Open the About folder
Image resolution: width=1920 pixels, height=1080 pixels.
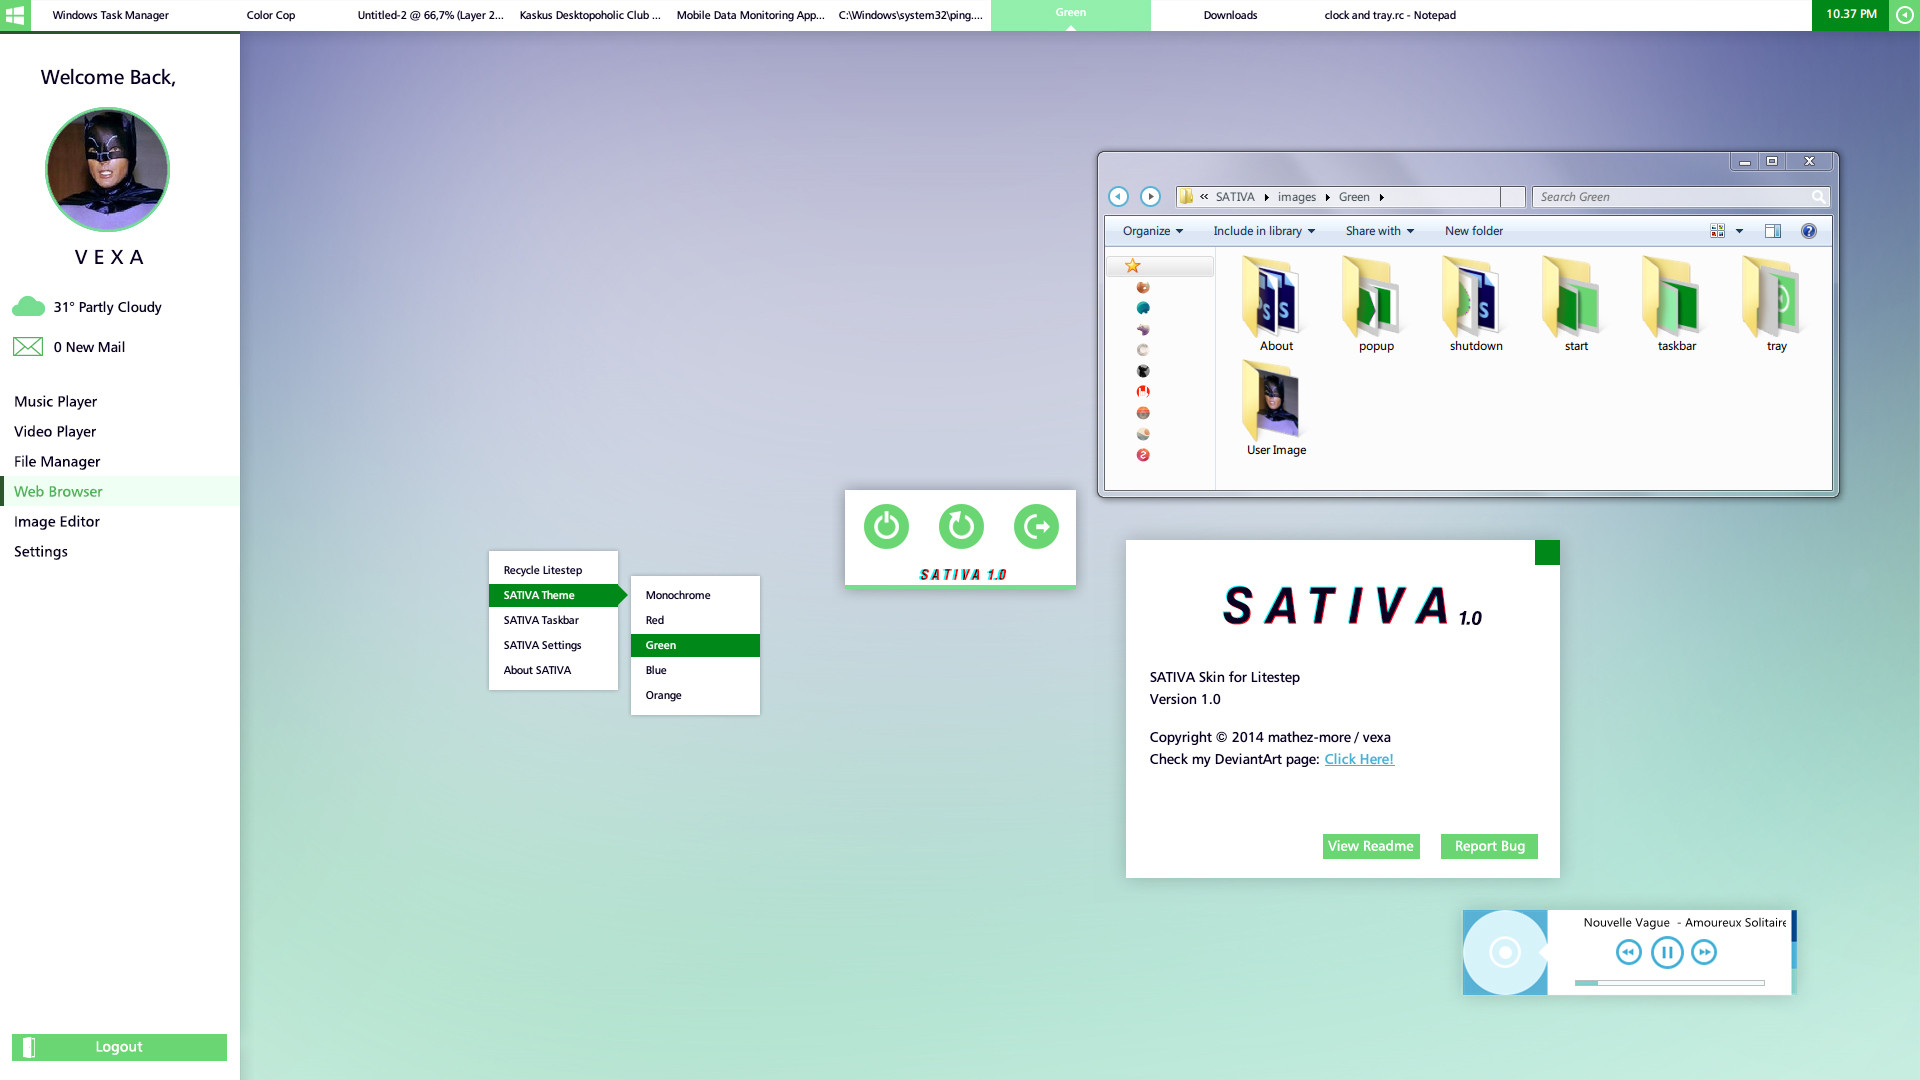click(x=1276, y=303)
